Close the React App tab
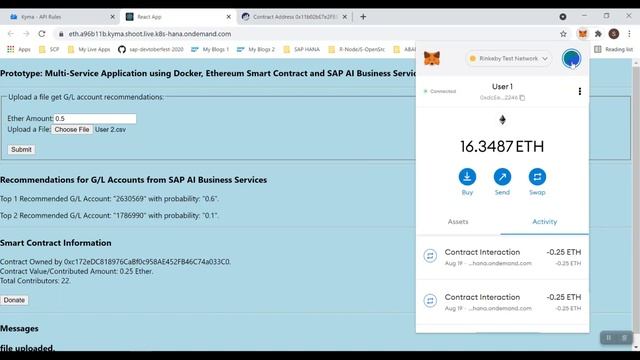The image size is (640, 360). tap(229, 17)
